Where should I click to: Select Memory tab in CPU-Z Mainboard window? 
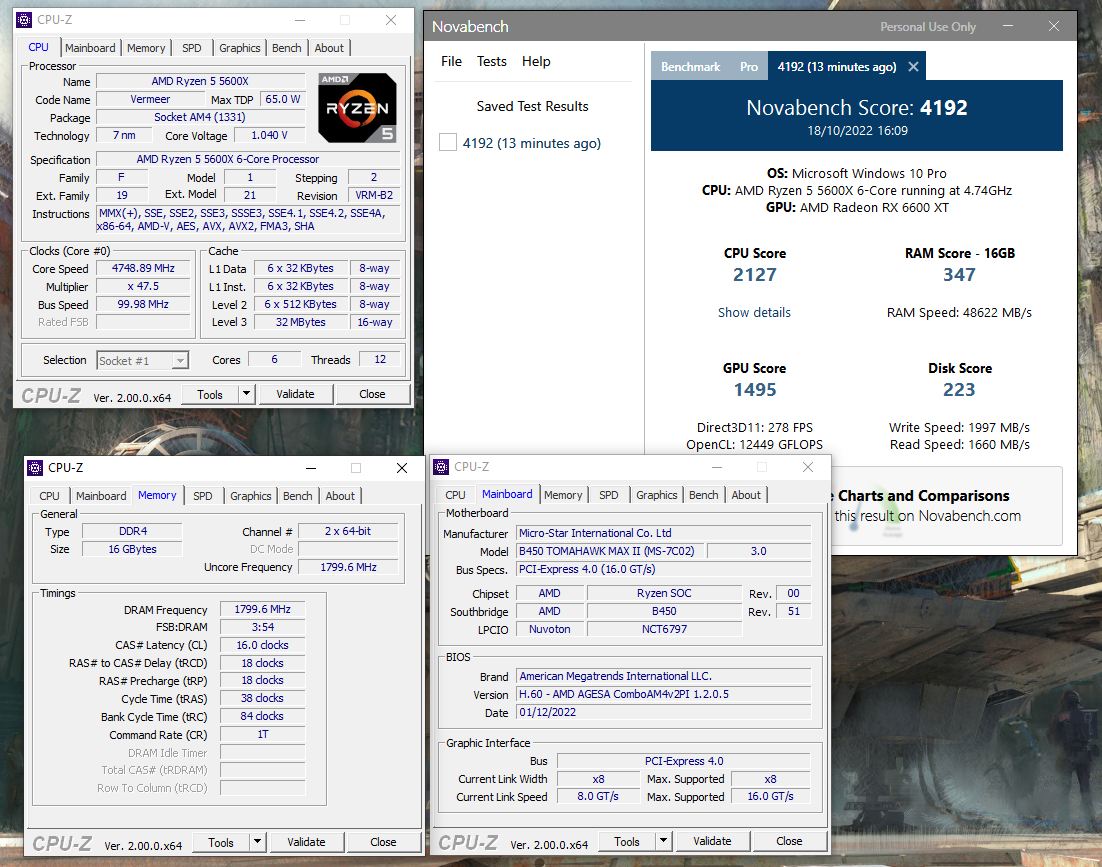point(563,495)
